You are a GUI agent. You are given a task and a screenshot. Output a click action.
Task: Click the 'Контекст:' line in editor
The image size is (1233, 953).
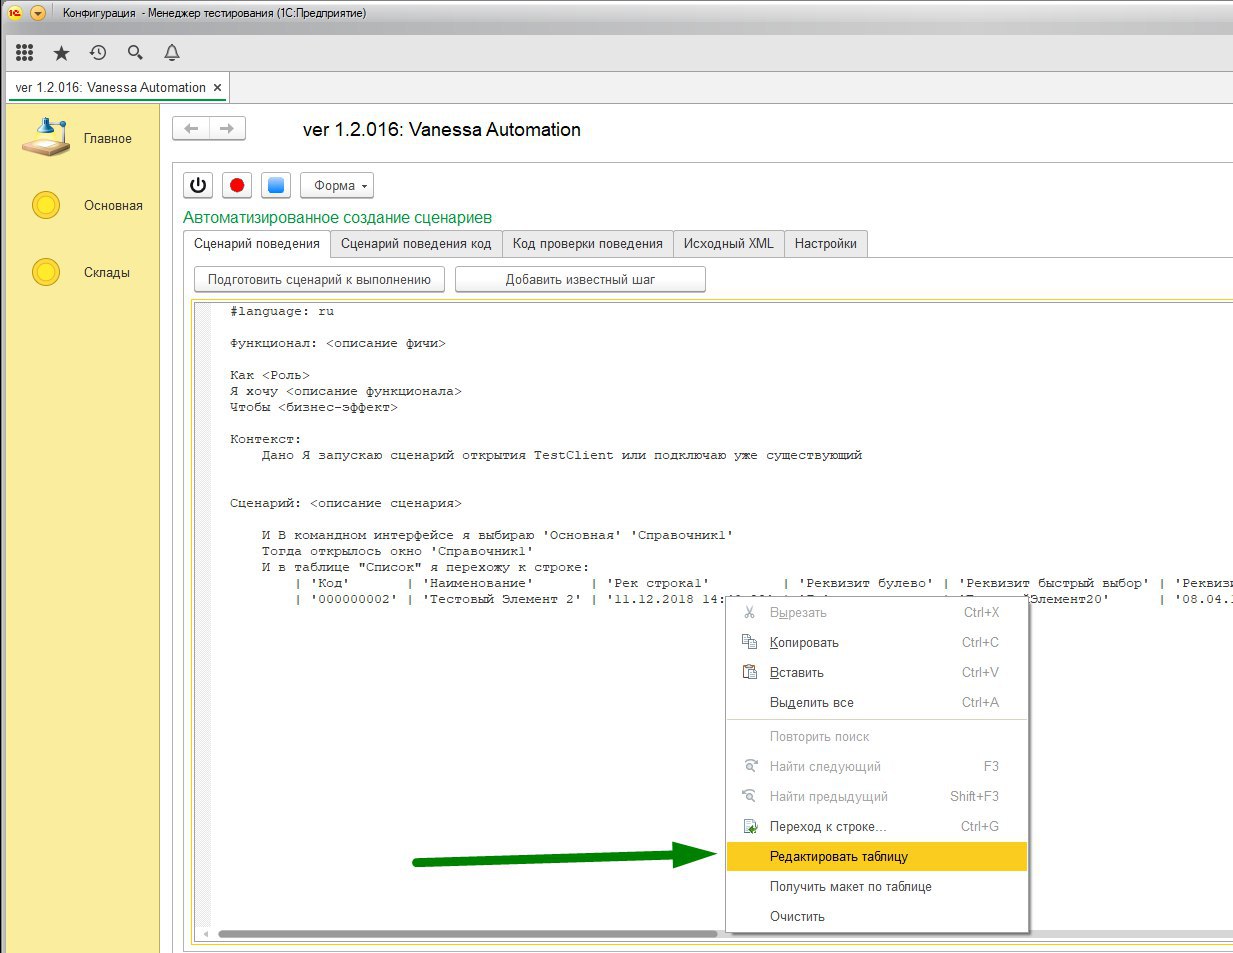coord(266,440)
